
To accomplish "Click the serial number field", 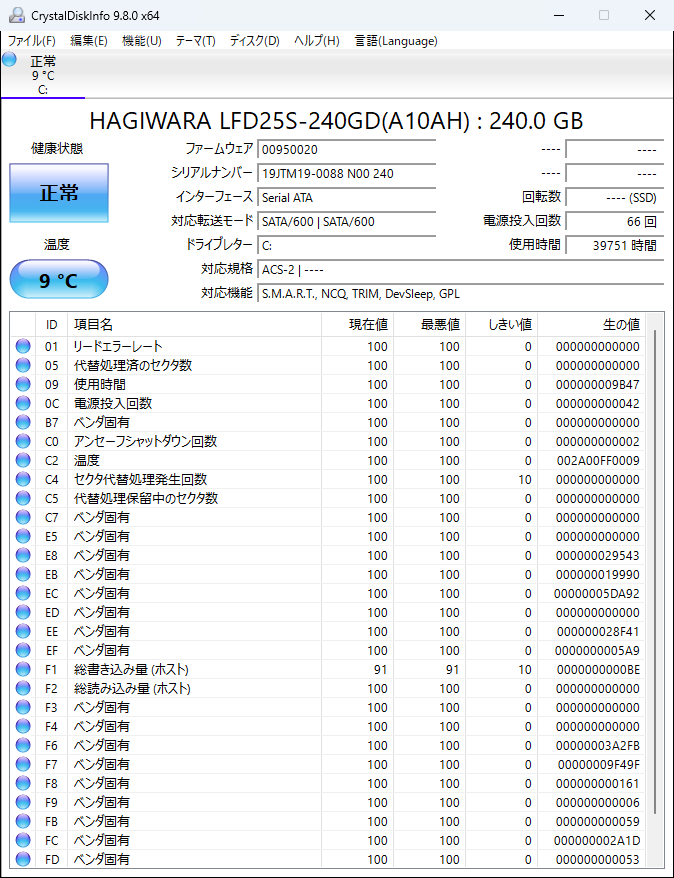I will [346, 173].
